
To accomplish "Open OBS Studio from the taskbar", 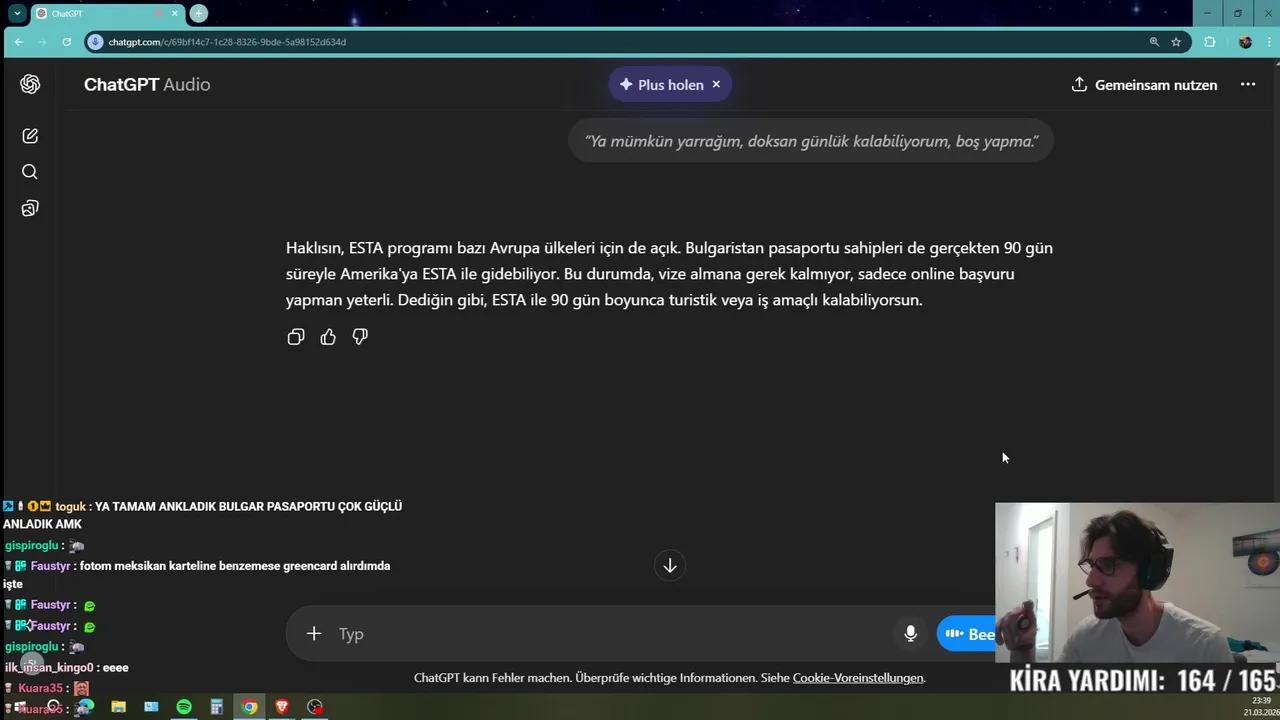I will [x=315, y=707].
